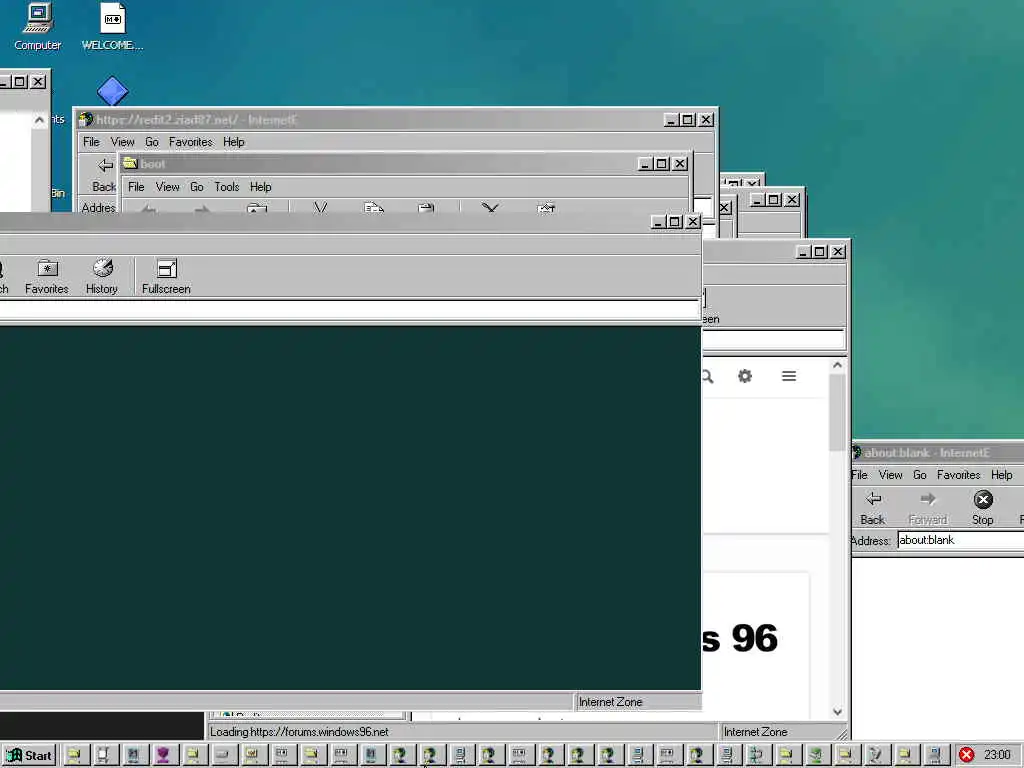1024x768 pixels.
Task: Click Forward in the about:blank browser
Action: pyautogui.click(x=927, y=507)
